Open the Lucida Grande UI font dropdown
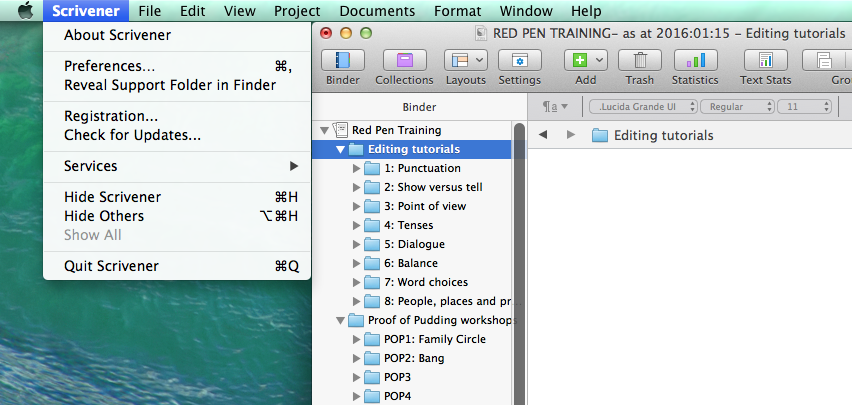852x405 pixels. (643, 107)
